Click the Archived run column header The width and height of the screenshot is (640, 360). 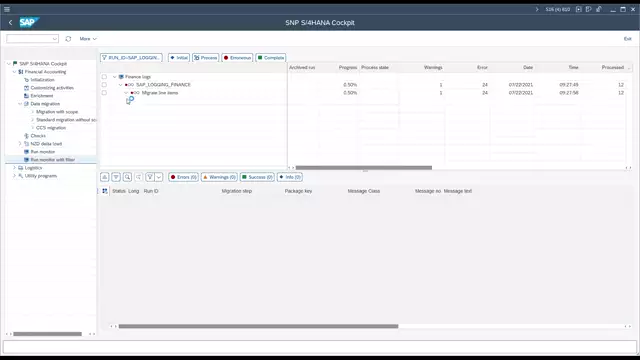pos(302,67)
